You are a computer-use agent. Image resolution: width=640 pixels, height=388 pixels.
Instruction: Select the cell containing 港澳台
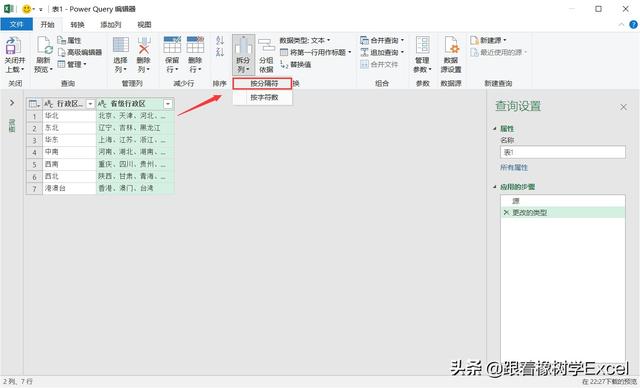[x=69, y=188]
